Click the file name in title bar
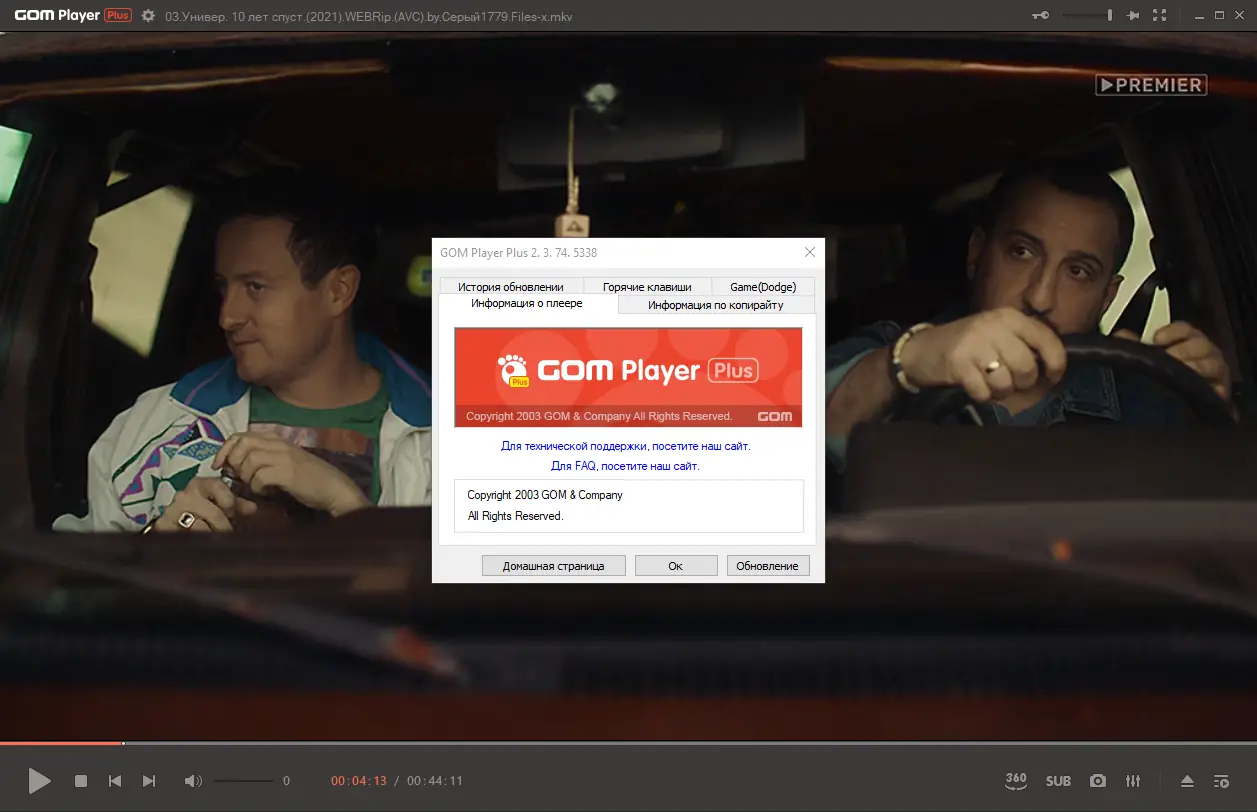 point(368,17)
